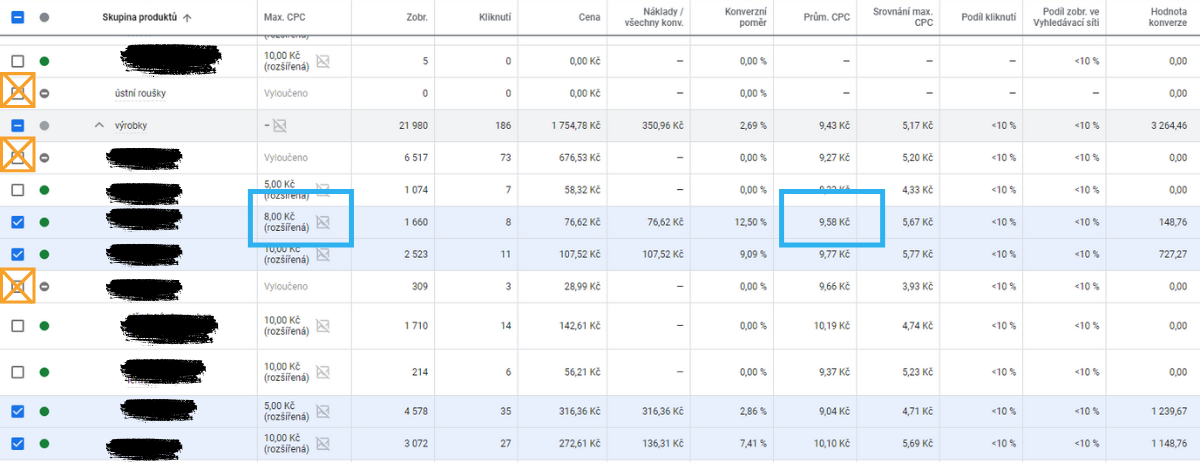The height and width of the screenshot is (462, 1200).
Task: Click the 136,31 Kč cost per conversion cell
Action: tap(661, 443)
